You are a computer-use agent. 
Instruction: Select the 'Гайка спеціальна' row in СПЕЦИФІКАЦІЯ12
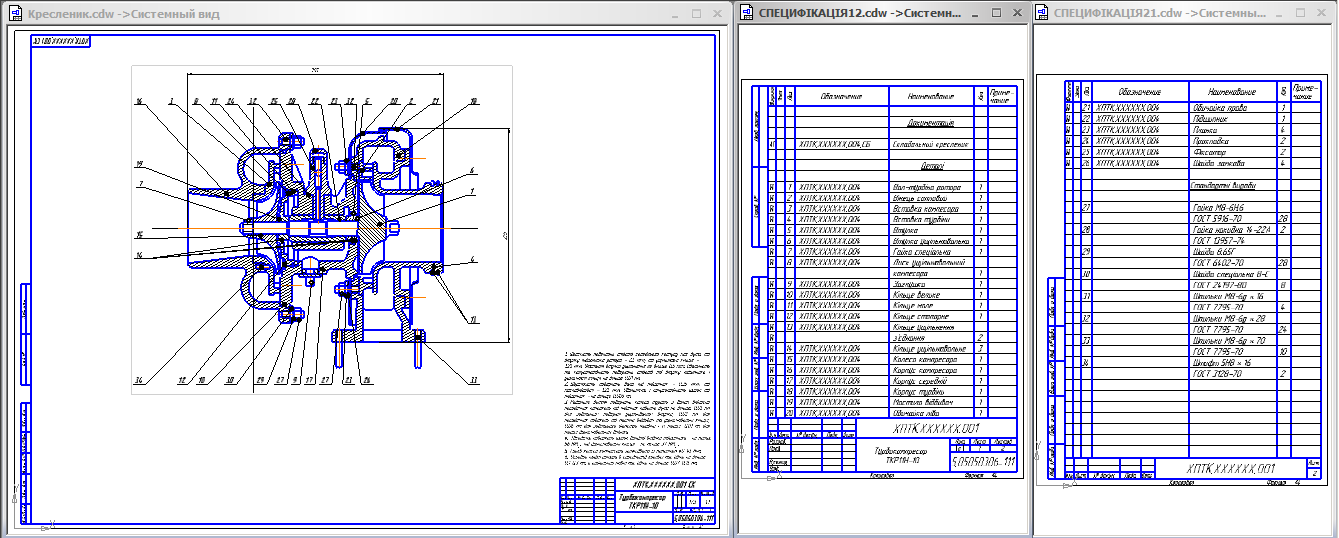tap(892, 251)
